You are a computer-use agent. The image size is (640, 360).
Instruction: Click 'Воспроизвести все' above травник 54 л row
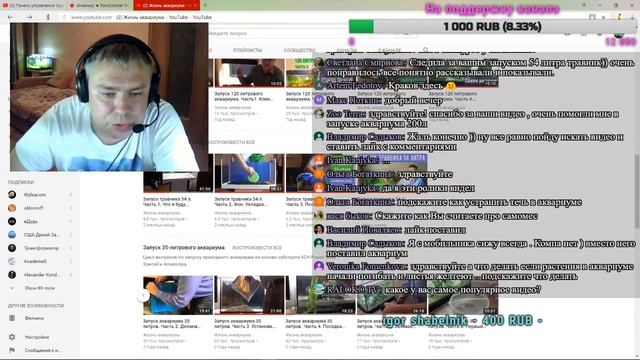coord(231,142)
